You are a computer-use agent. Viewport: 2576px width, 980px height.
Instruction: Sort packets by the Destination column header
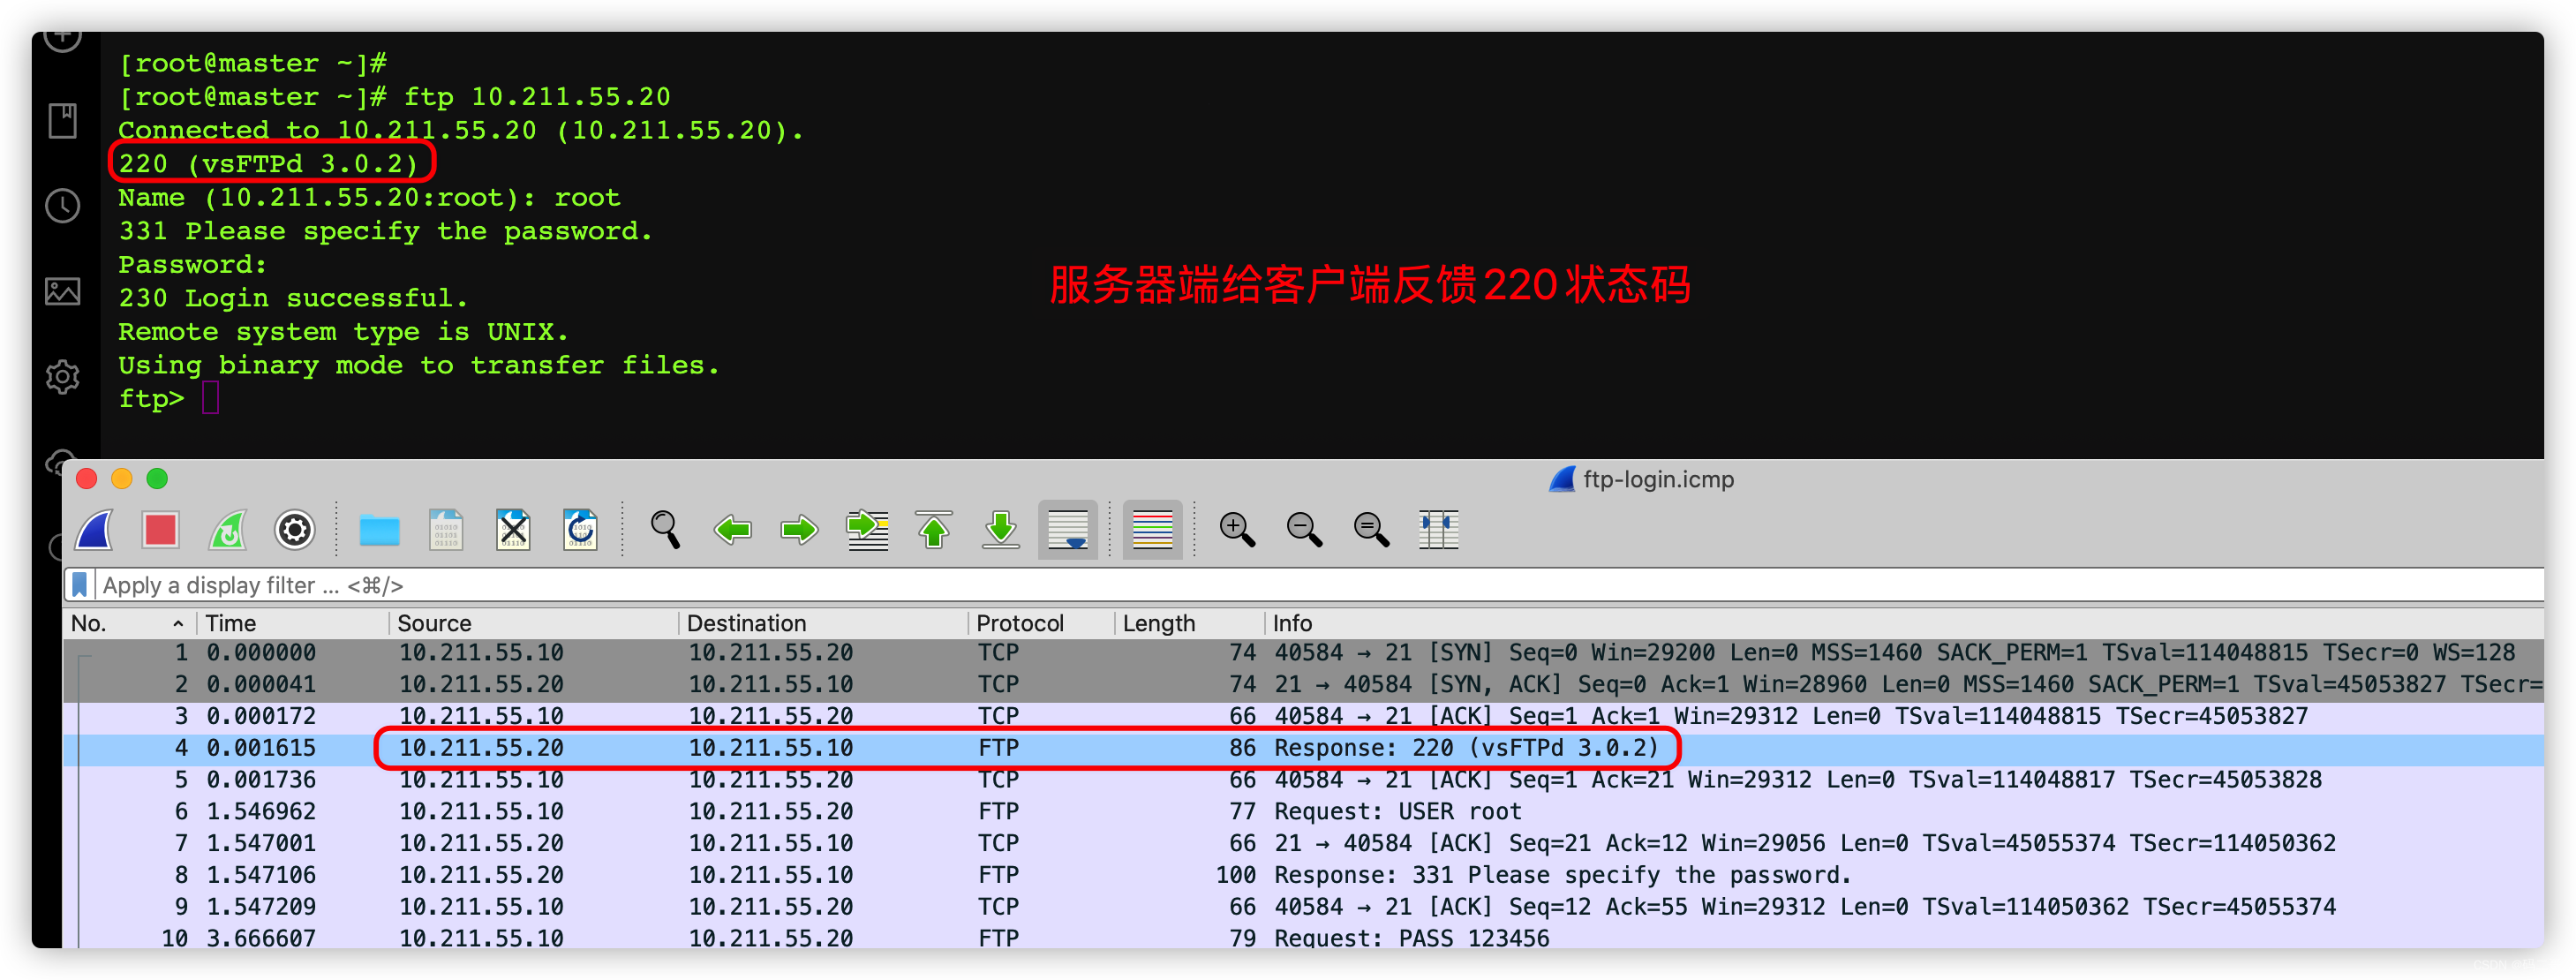pyautogui.click(x=824, y=624)
